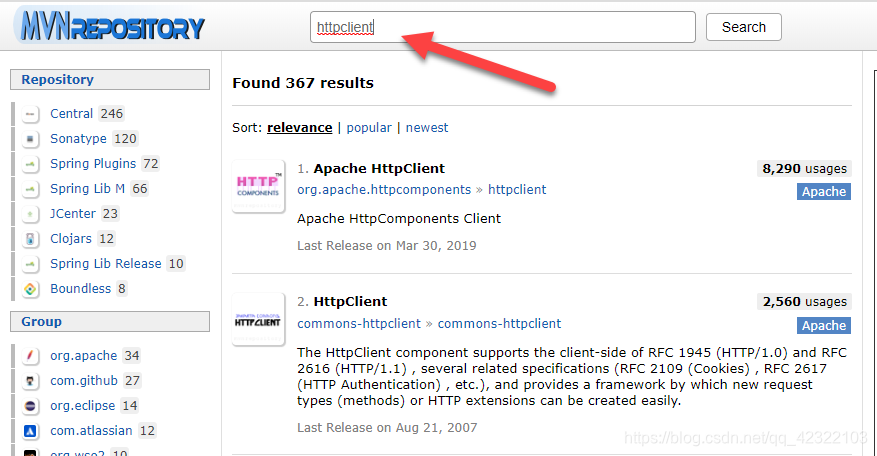Click the org.eclipse group icon

pos(30,406)
